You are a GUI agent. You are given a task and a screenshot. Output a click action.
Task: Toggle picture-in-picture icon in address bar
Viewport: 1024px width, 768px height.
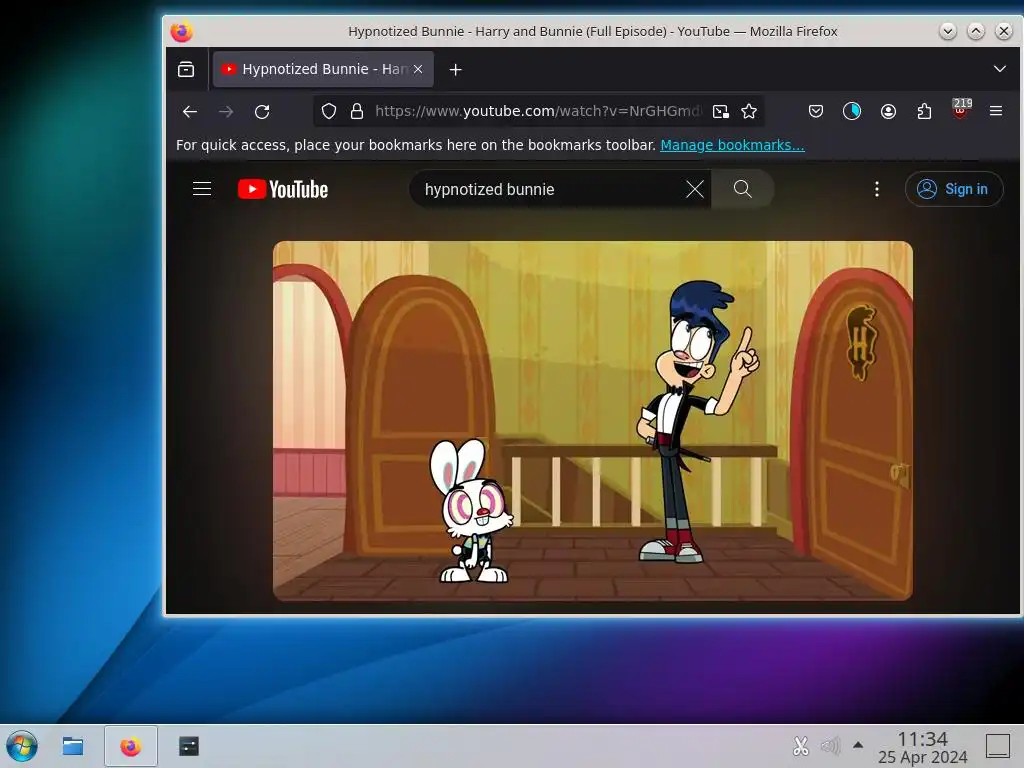coord(720,112)
